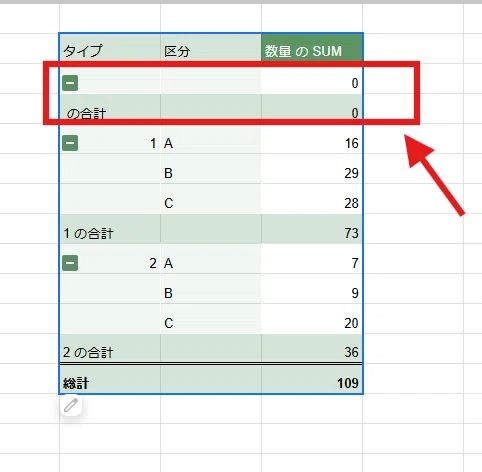
Task: Select the cell with value 28
Action: click(312, 199)
